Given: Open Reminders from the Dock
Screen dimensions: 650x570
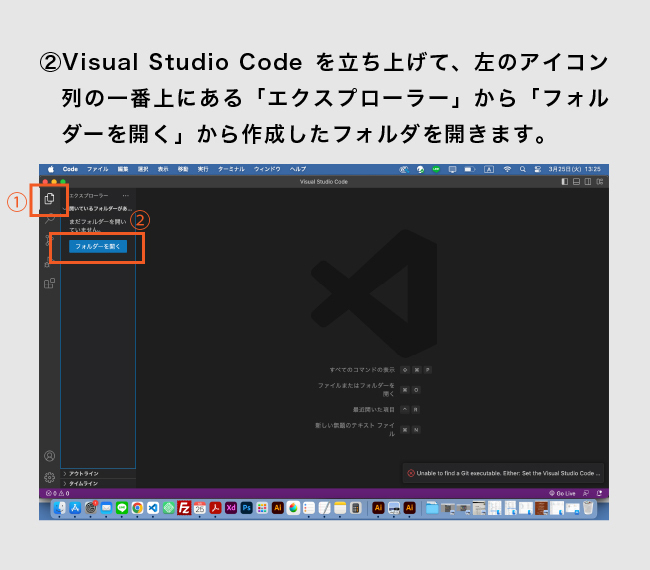Looking at the screenshot, I should [x=309, y=507].
